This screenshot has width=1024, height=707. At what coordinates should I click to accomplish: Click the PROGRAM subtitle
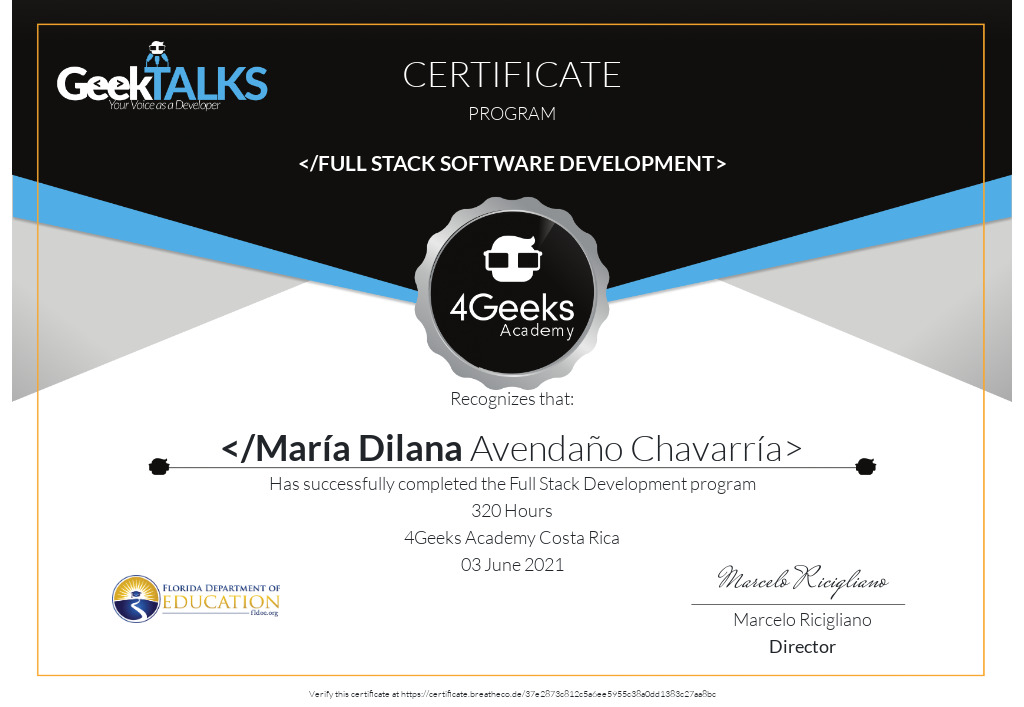(x=512, y=114)
